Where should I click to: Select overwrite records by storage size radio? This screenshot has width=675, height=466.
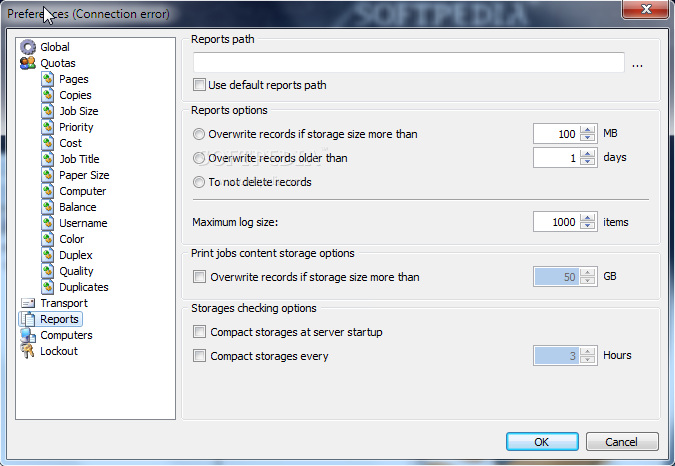(x=198, y=134)
